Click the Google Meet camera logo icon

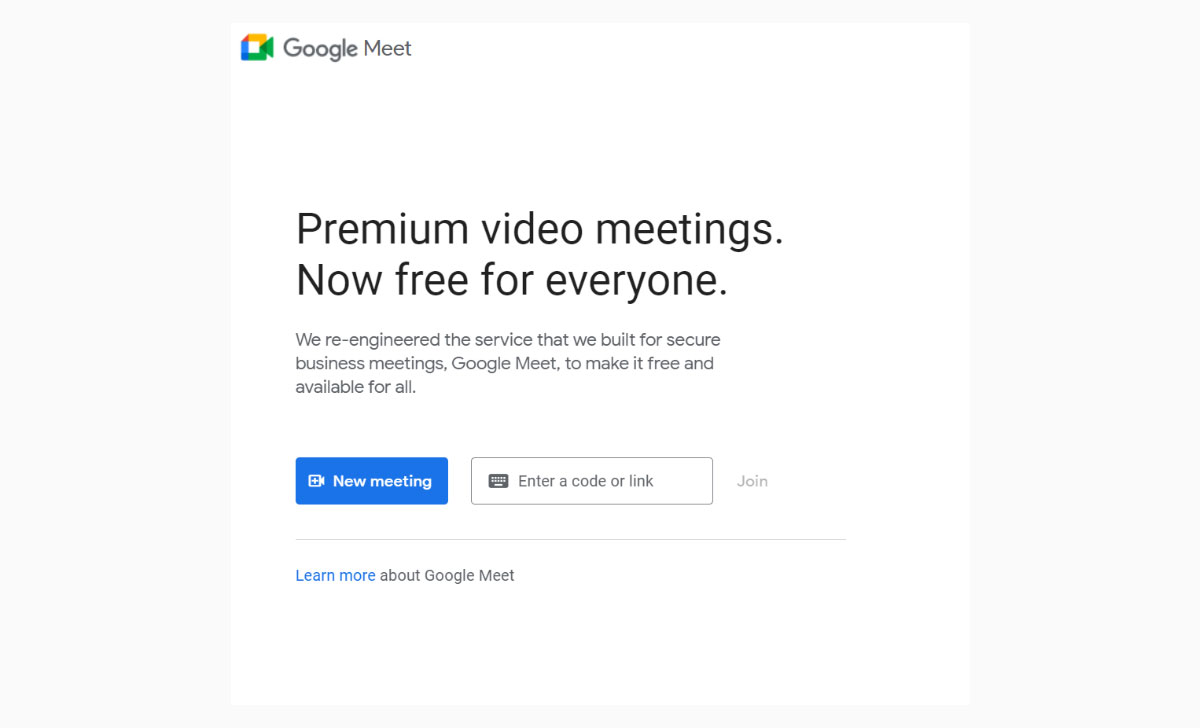coord(257,48)
